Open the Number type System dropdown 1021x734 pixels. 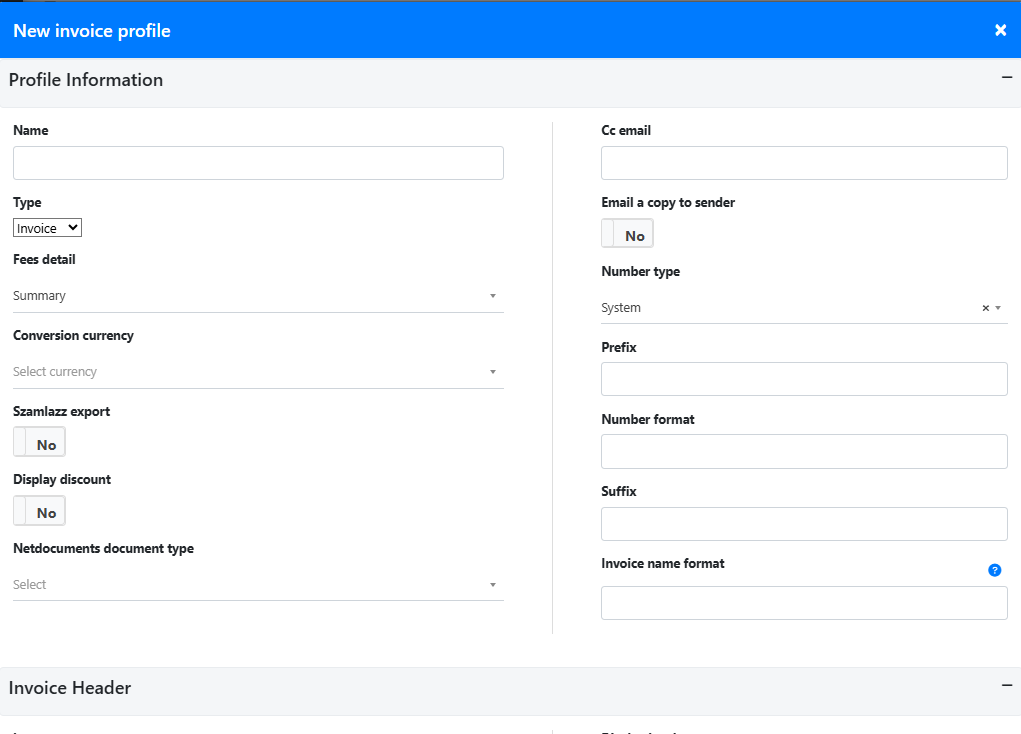click(790, 308)
